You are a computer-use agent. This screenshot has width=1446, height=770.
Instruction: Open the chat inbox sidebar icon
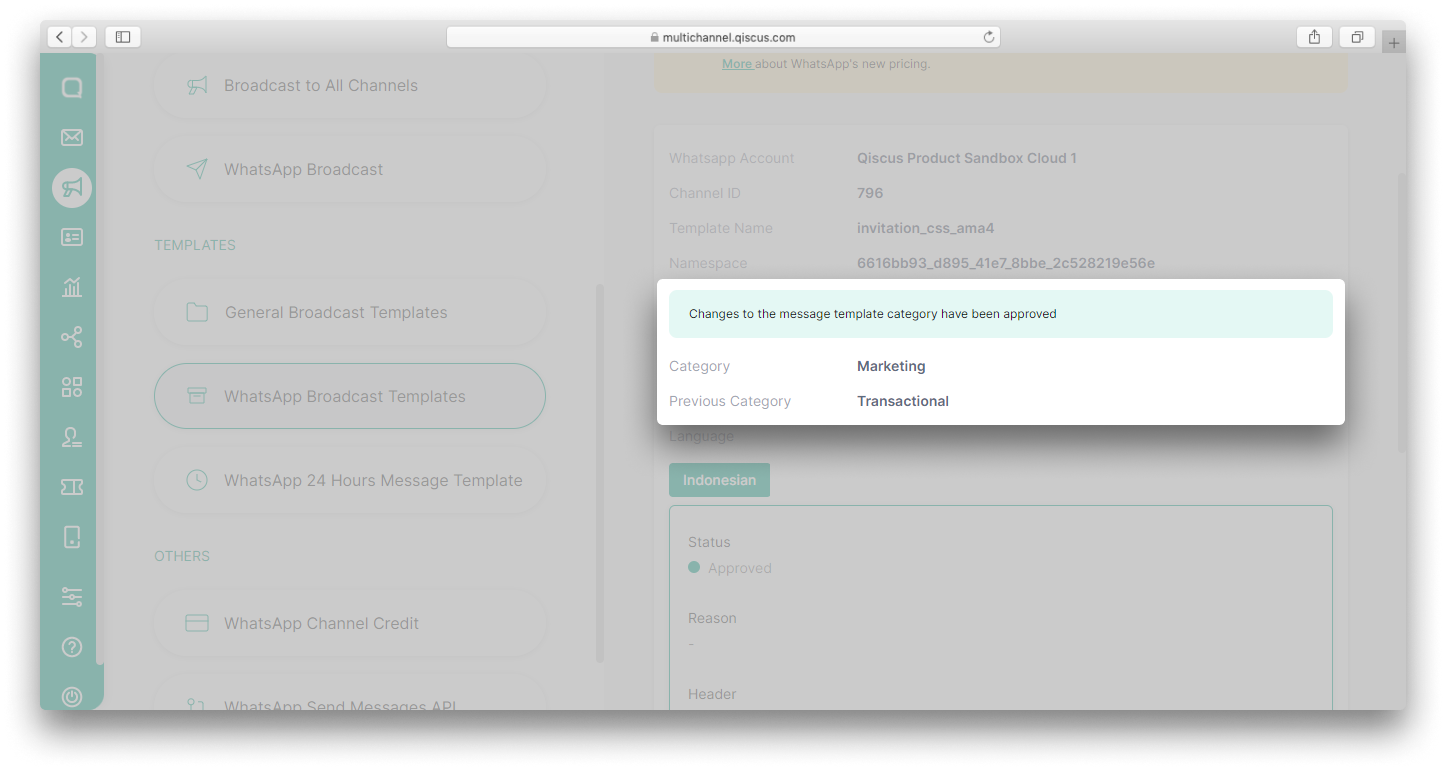click(72, 88)
